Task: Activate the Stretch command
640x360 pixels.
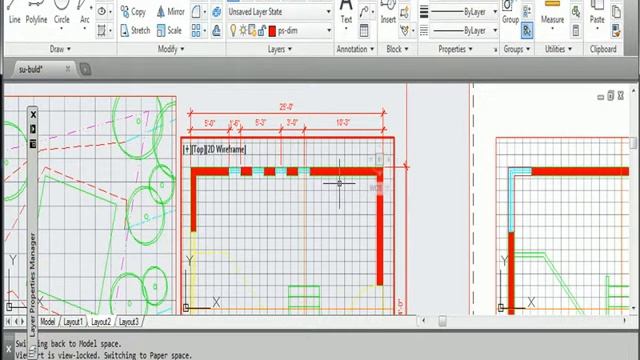Action: click(x=136, y=30)
